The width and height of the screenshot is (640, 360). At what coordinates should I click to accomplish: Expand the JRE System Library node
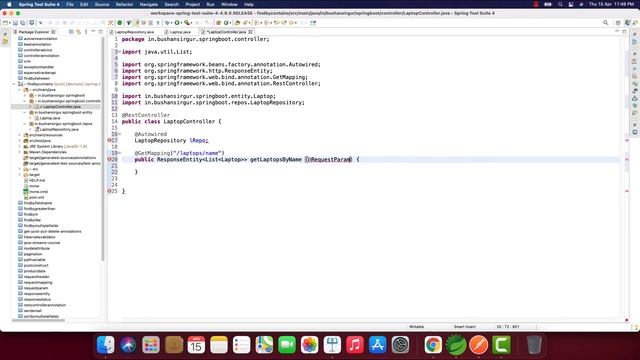[20, 146]
